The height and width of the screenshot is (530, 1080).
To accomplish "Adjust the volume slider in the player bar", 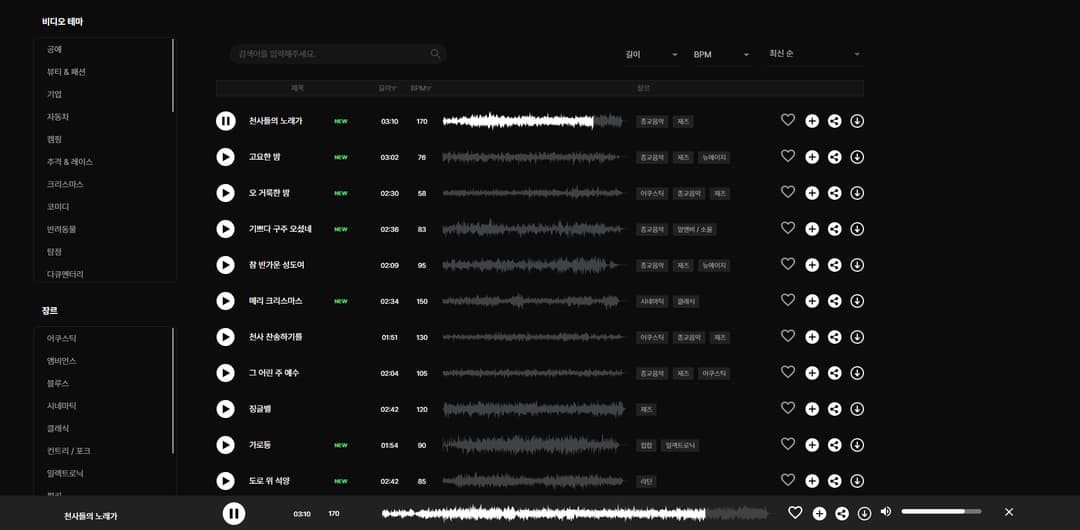I will tap(940, 512).
